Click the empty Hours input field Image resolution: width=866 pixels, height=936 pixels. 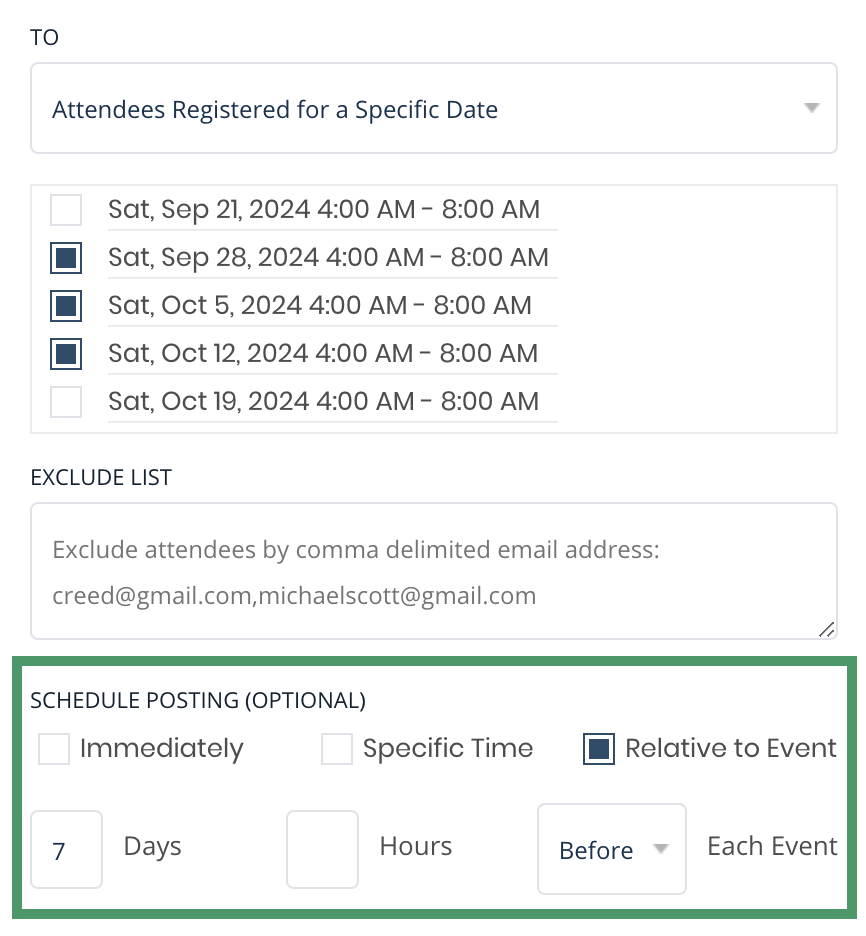[322, 849]
